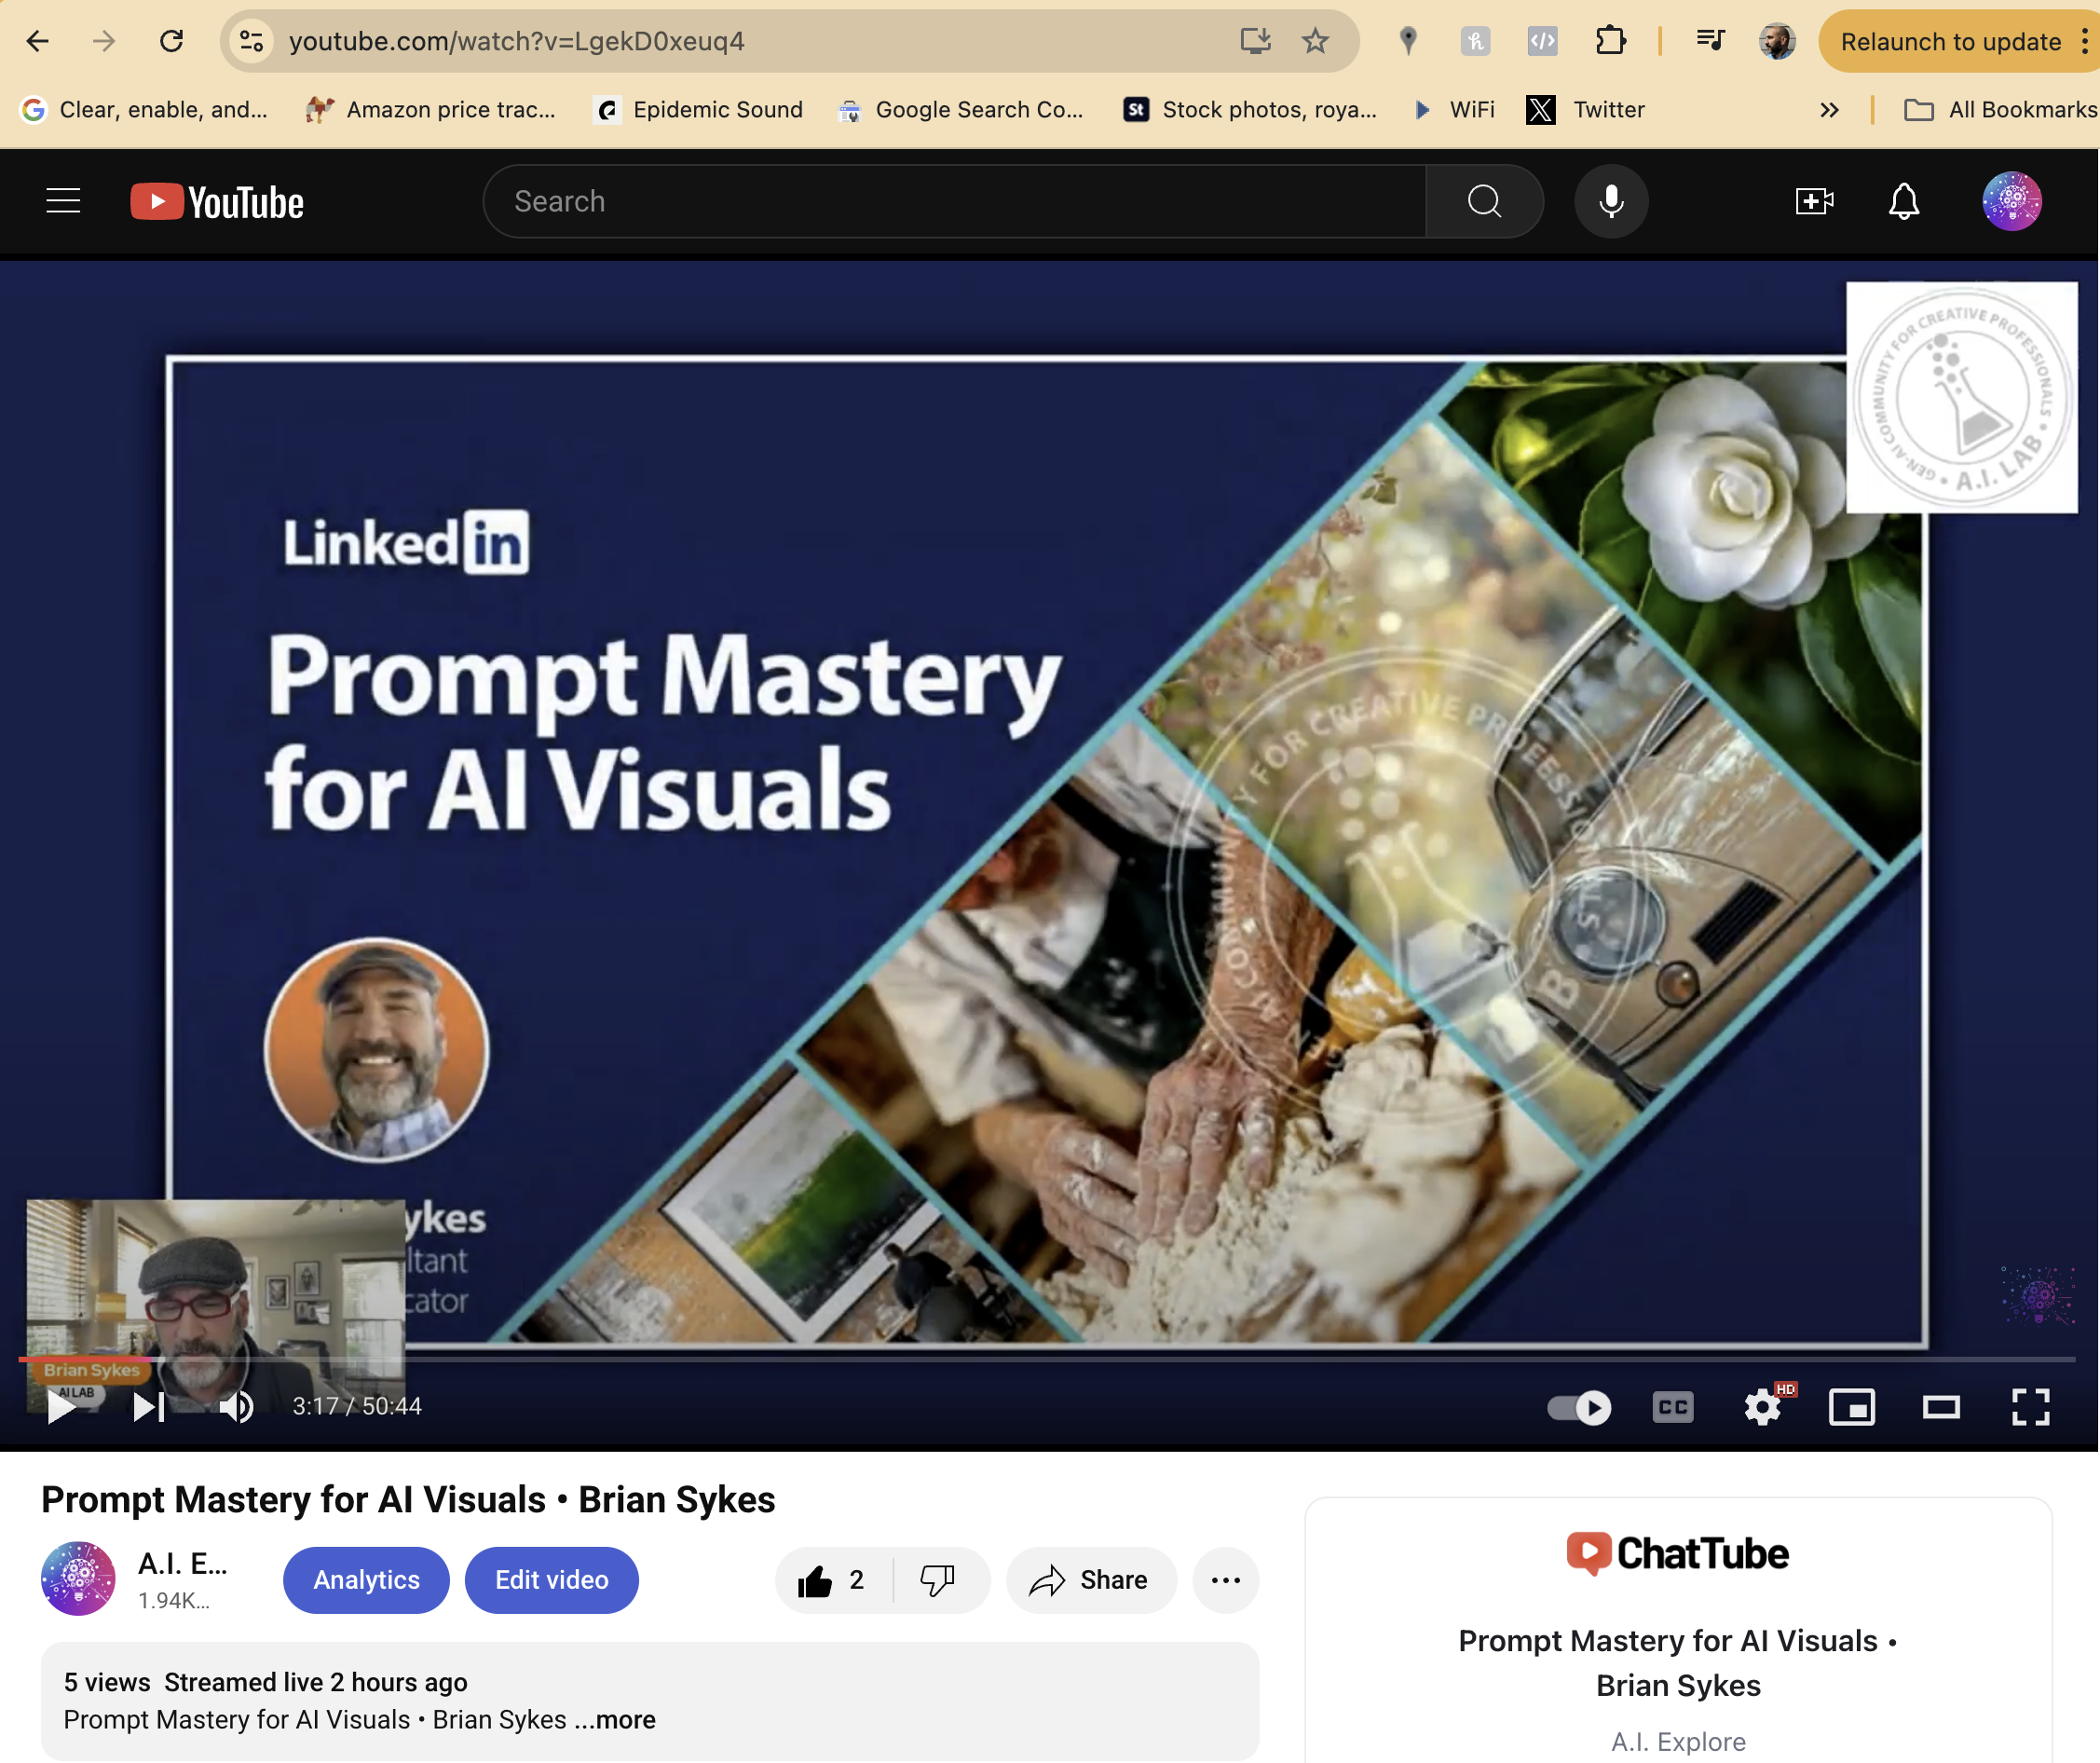Click the Create video camera icon

[1813, 201]
